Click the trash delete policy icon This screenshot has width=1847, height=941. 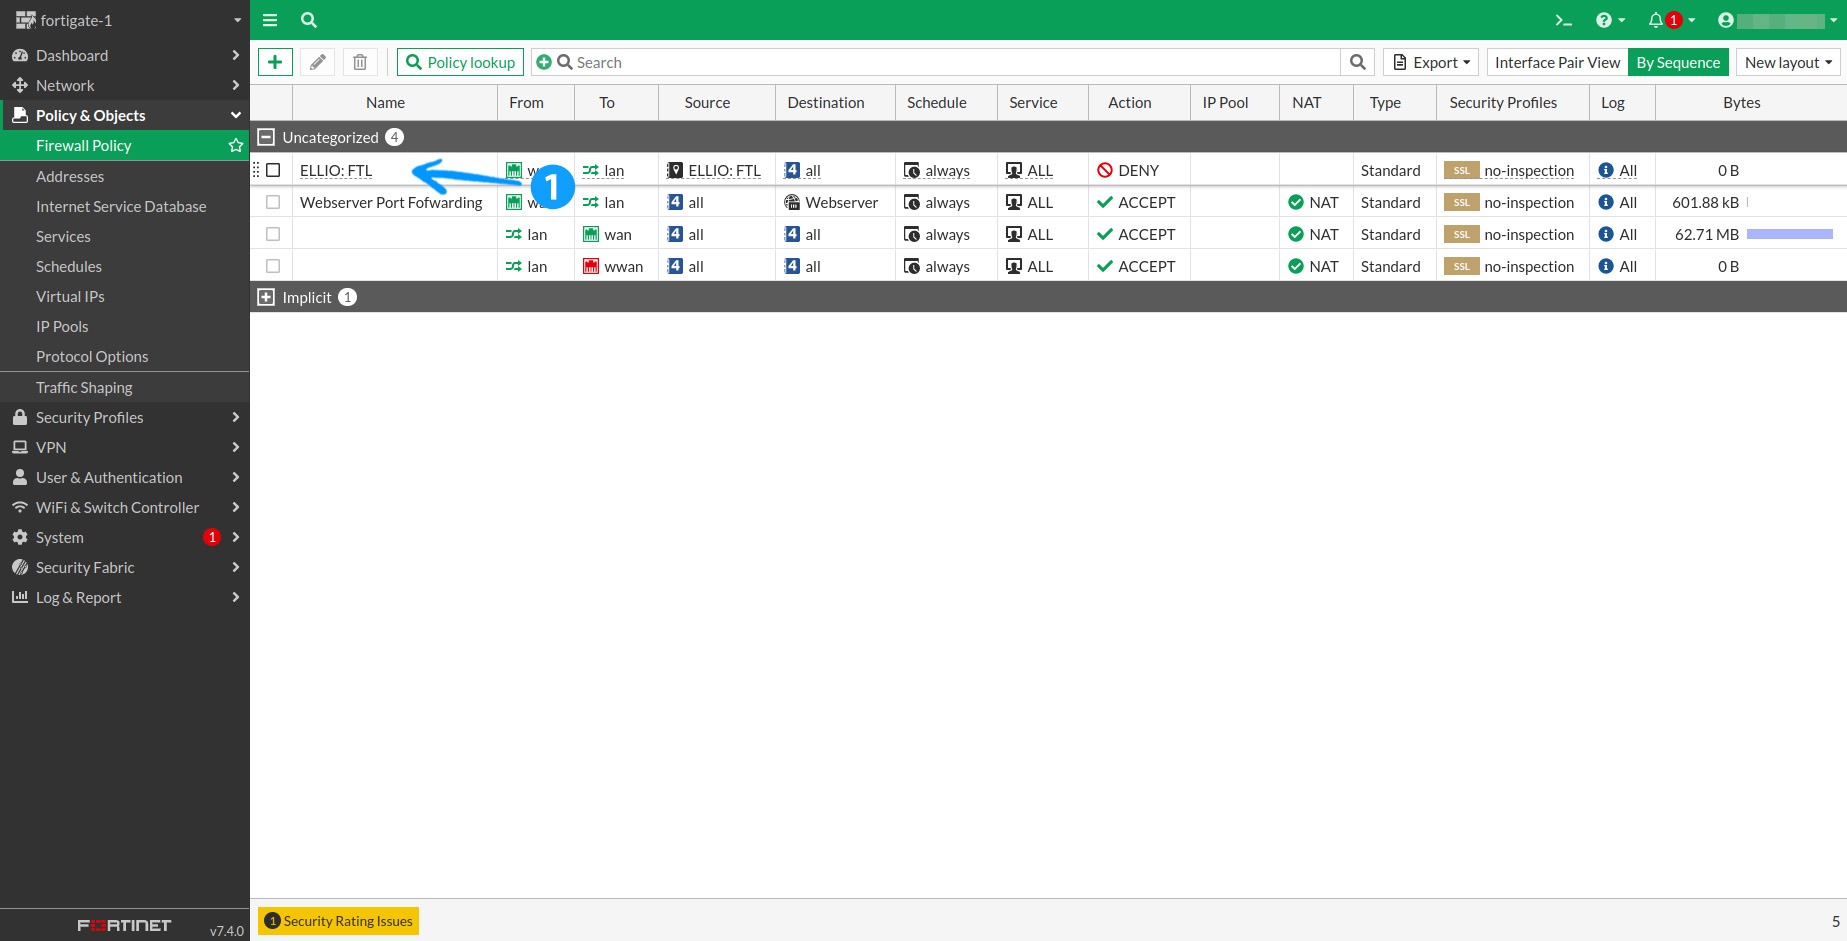tap(360, 62)
